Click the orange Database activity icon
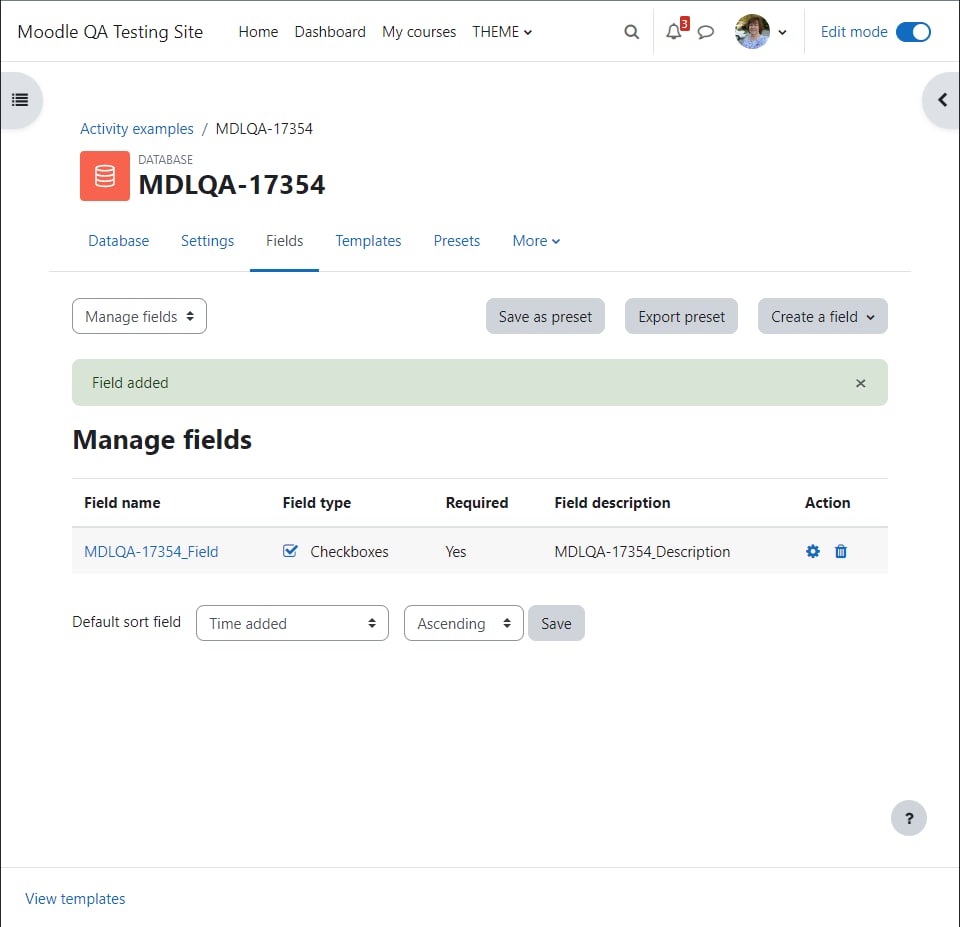Viewport: 960px width, 927px height. pyautogui.click(x=105, y=176)
